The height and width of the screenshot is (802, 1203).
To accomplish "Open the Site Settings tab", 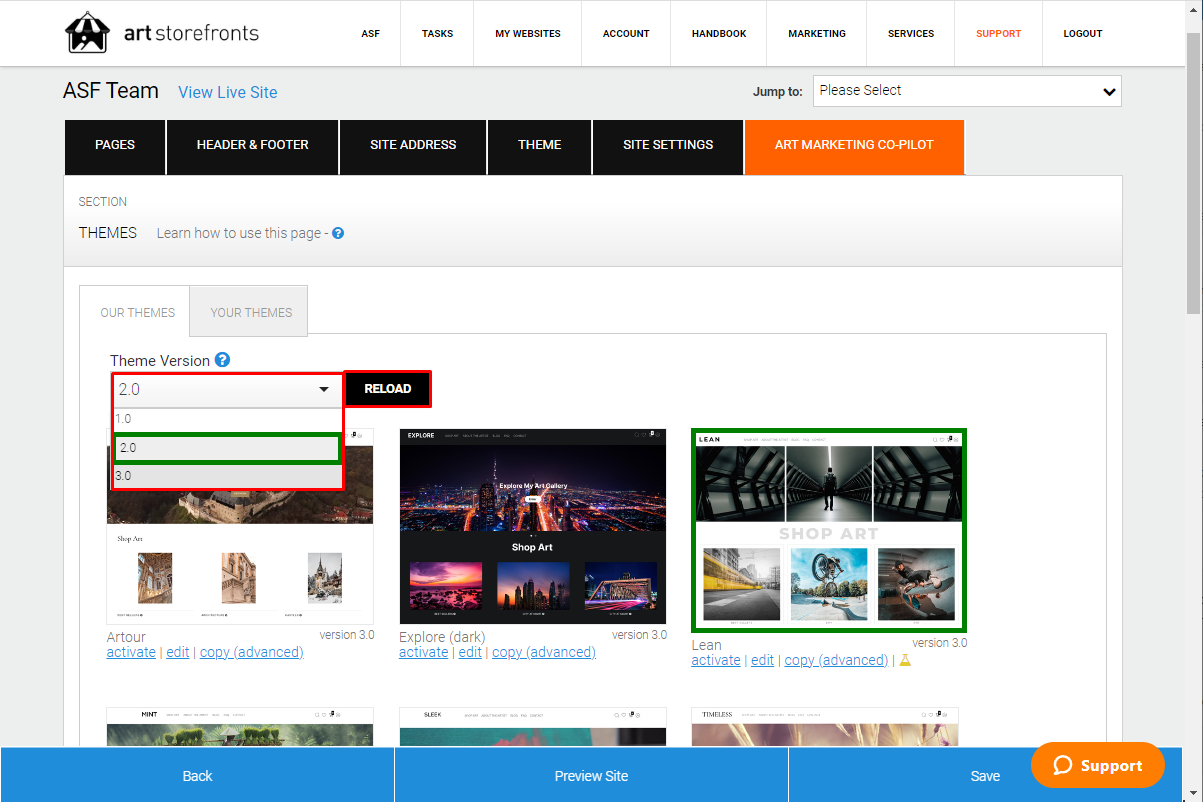I will [x=668, y=146].
